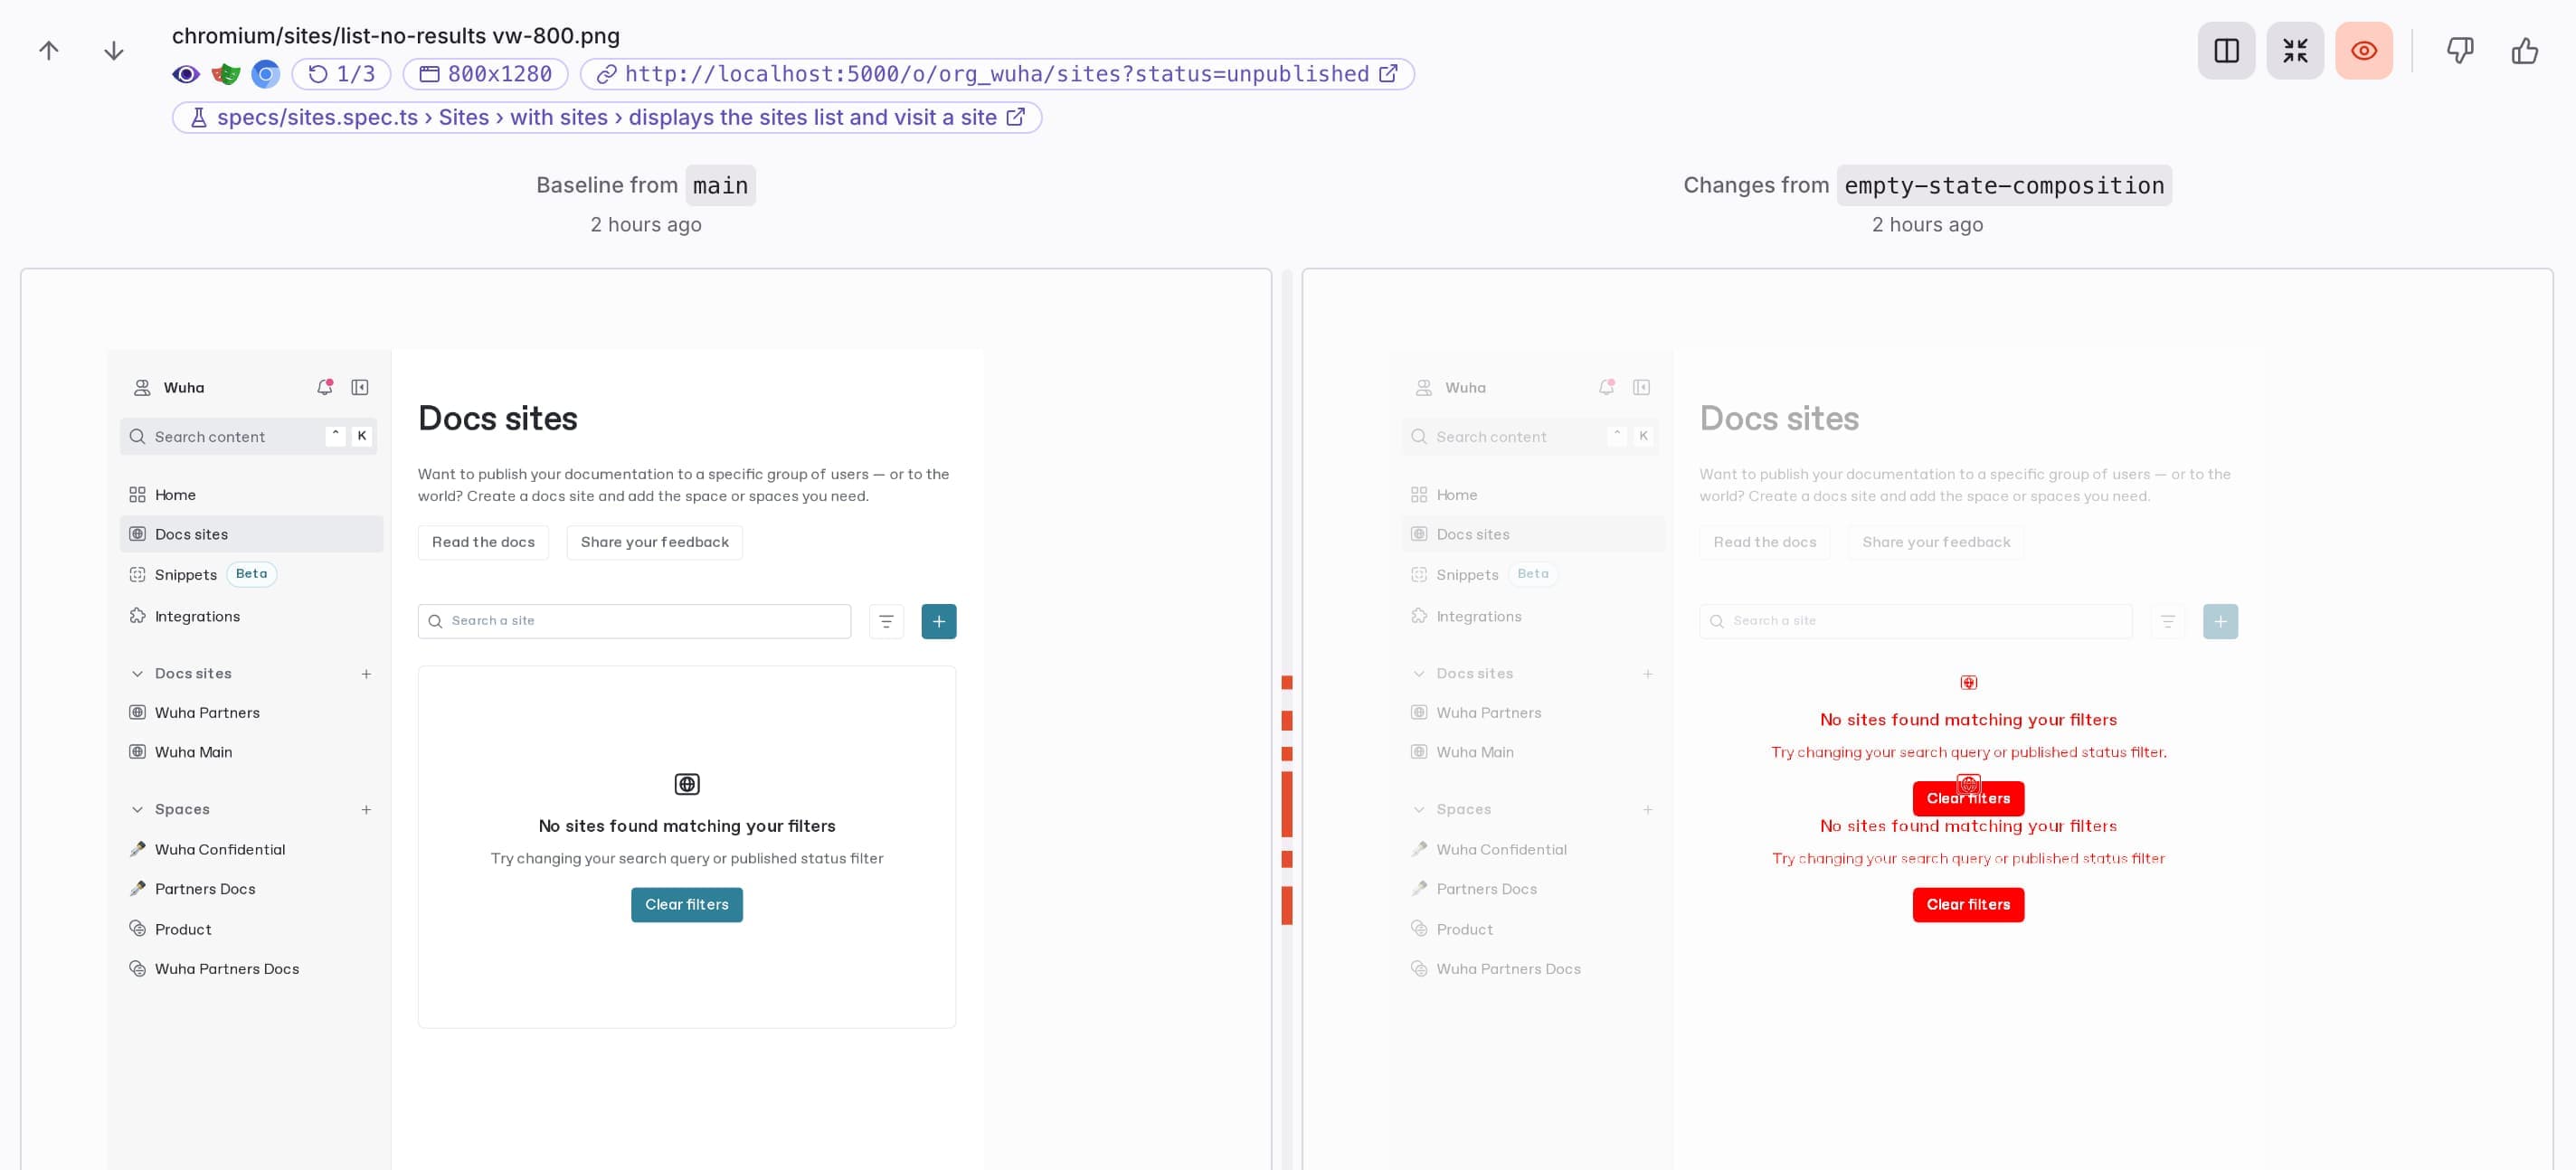The height and width of the screenshot is (1170, 2576).
Task: Open Wuha Confidential space in baseline
Action: pos(251,849)
